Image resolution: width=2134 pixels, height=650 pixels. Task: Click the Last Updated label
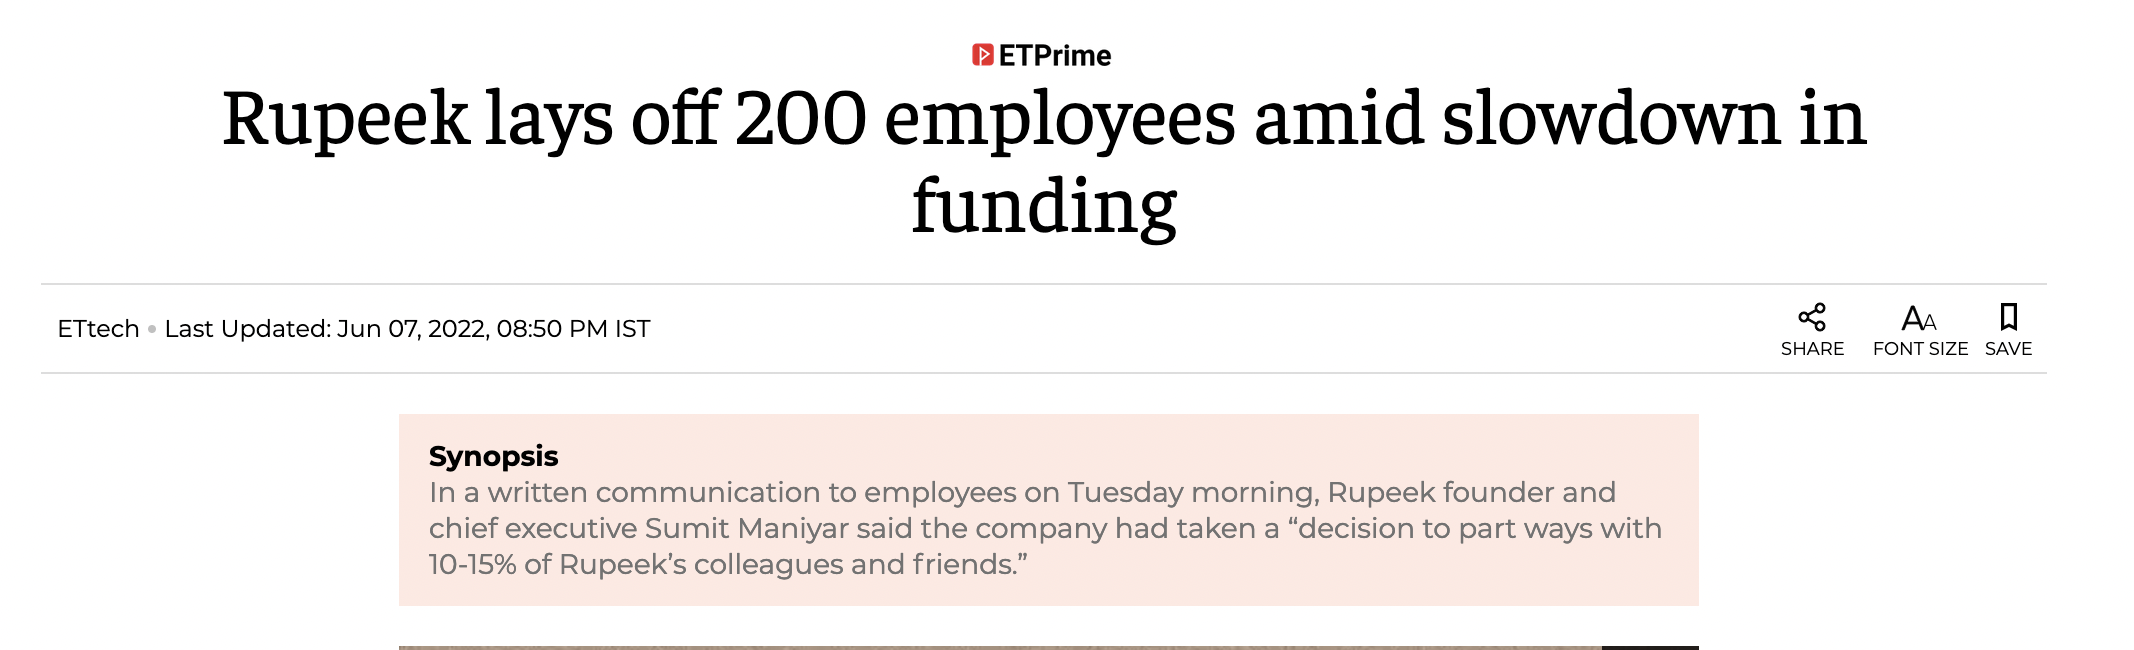(x=248, y=329)
